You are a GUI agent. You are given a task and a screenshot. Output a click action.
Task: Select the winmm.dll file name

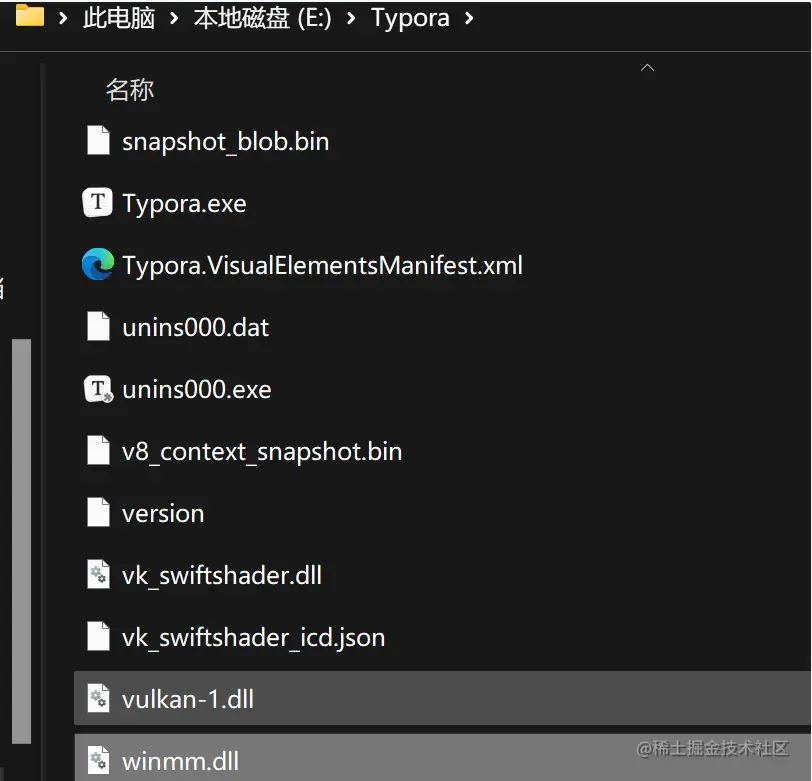pos(180,761)
